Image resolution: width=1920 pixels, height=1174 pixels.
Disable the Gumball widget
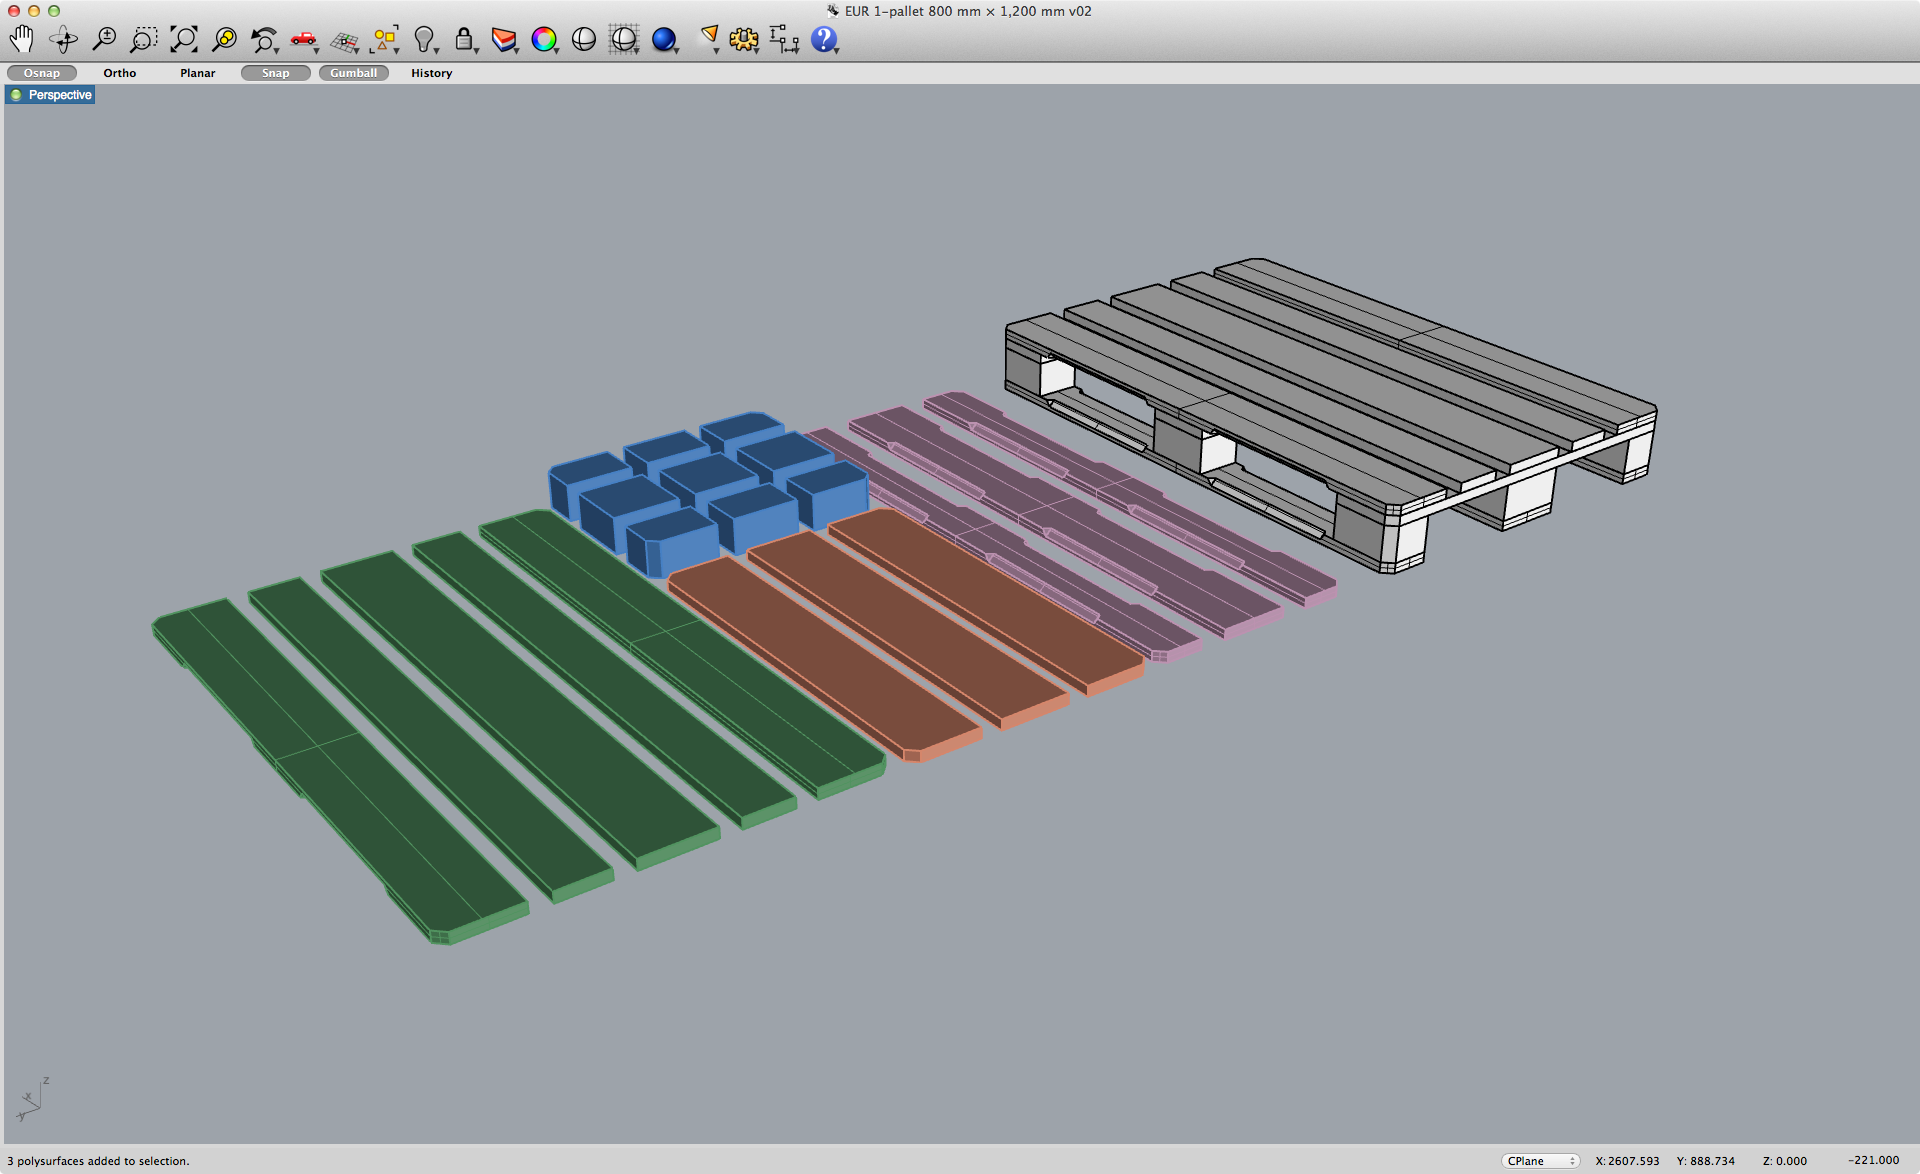tap(353, 72)
